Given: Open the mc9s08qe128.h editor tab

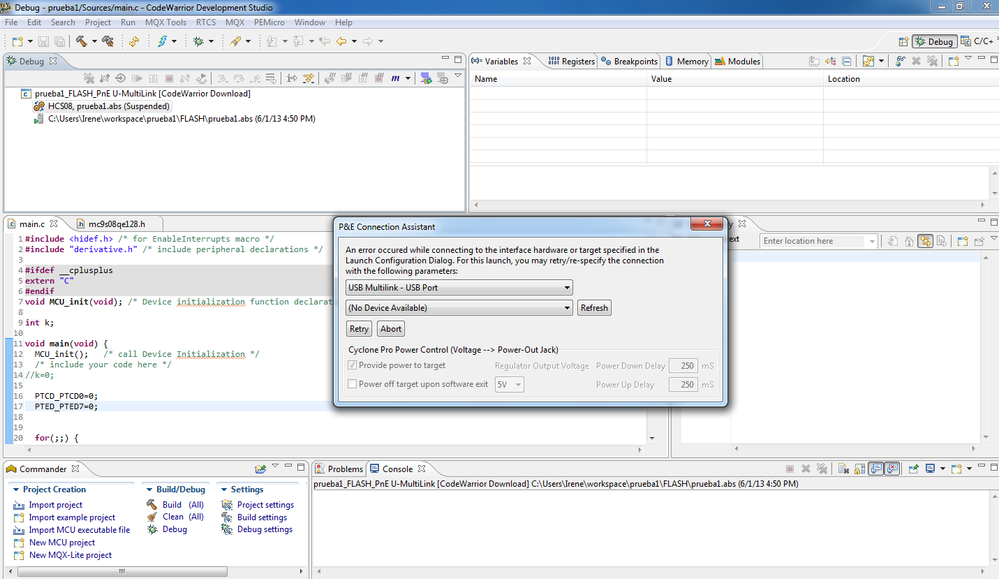Looking at the screenshot, I should click(117, 224).
